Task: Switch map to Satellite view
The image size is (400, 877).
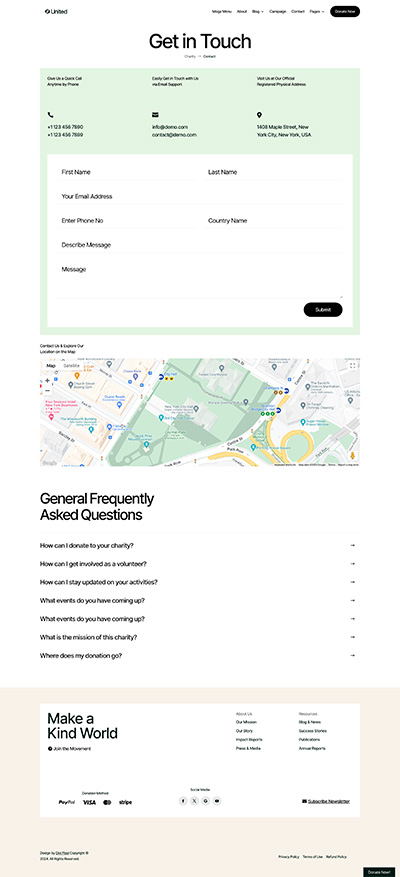Action: click(x=71, y=366)
